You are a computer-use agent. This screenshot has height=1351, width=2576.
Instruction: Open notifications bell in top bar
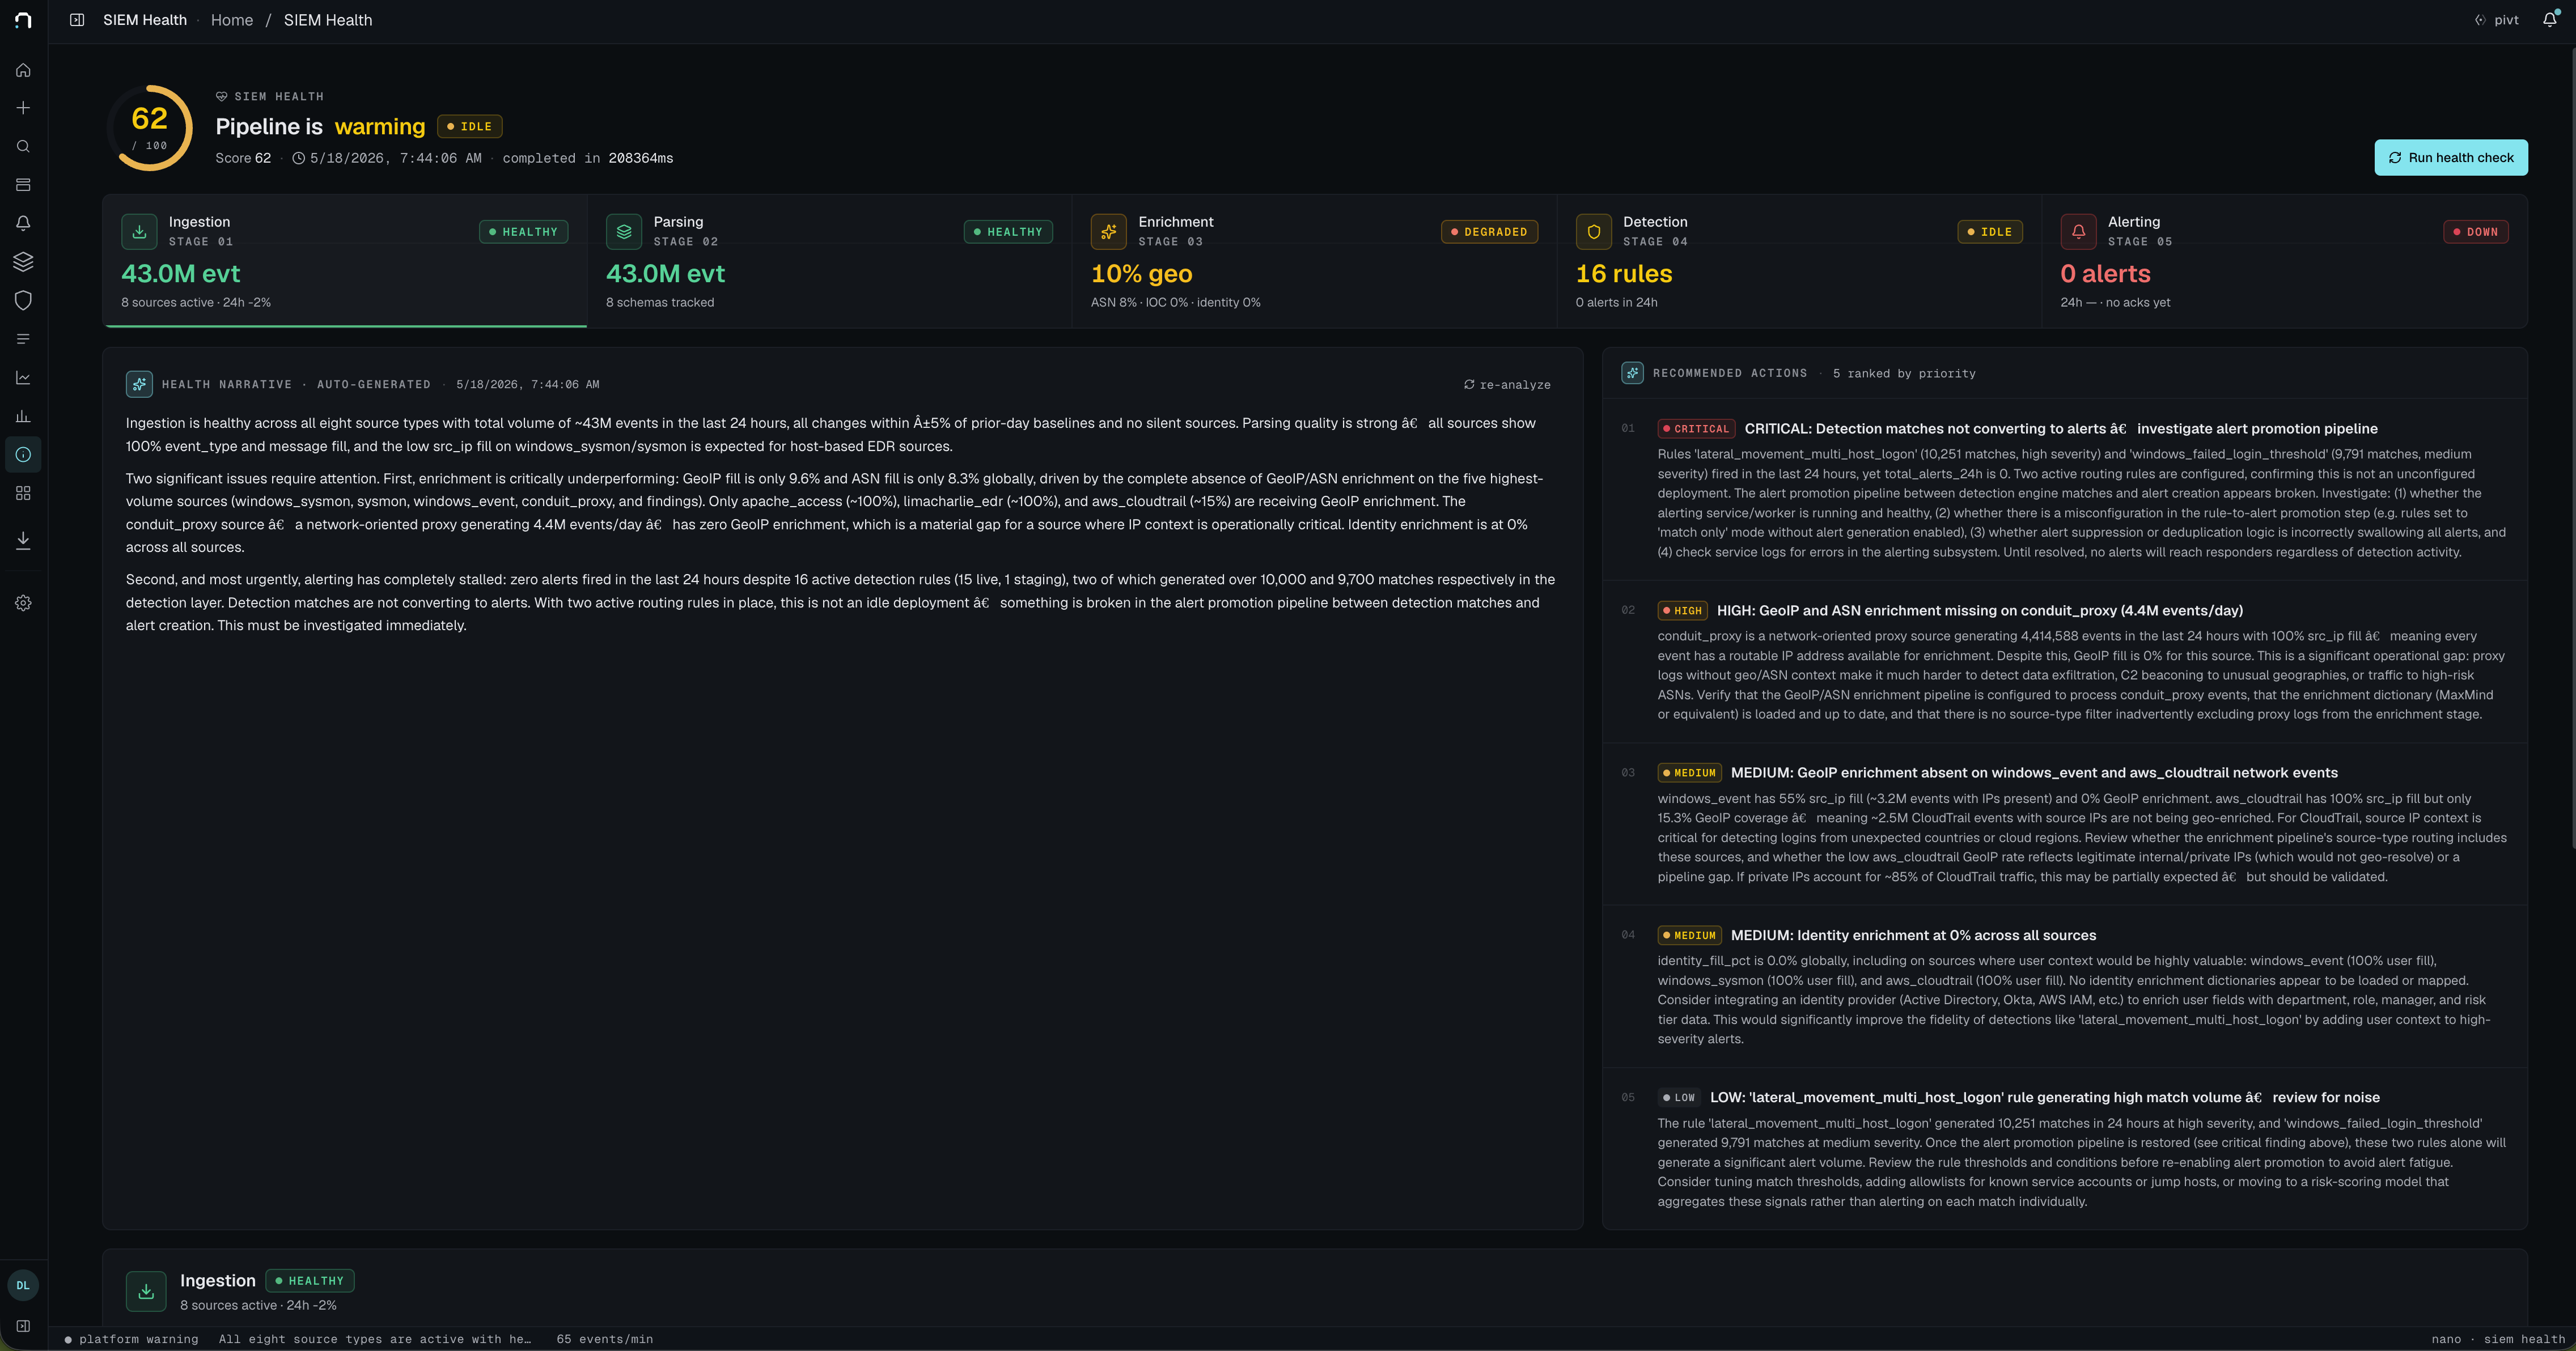pos(2549,20)
